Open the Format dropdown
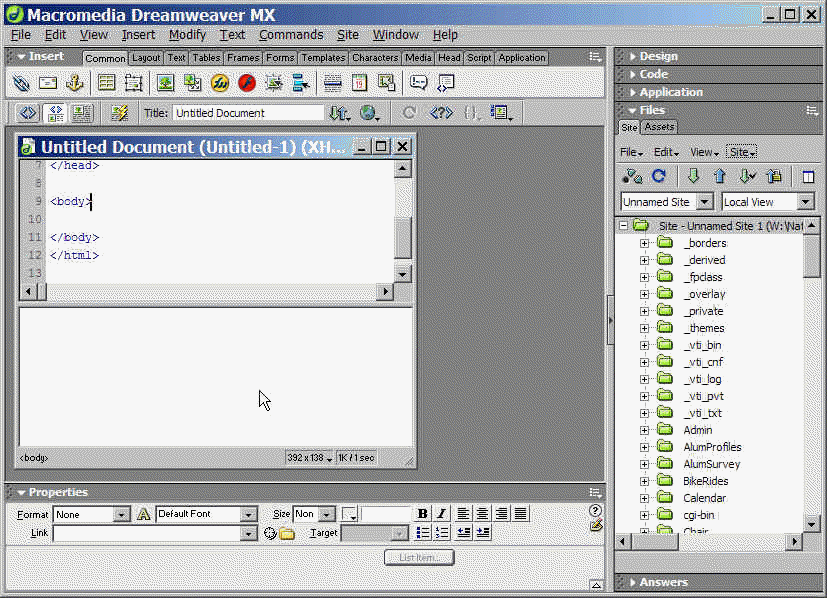Viewport: 827px width, 598px height. point(121,515)
